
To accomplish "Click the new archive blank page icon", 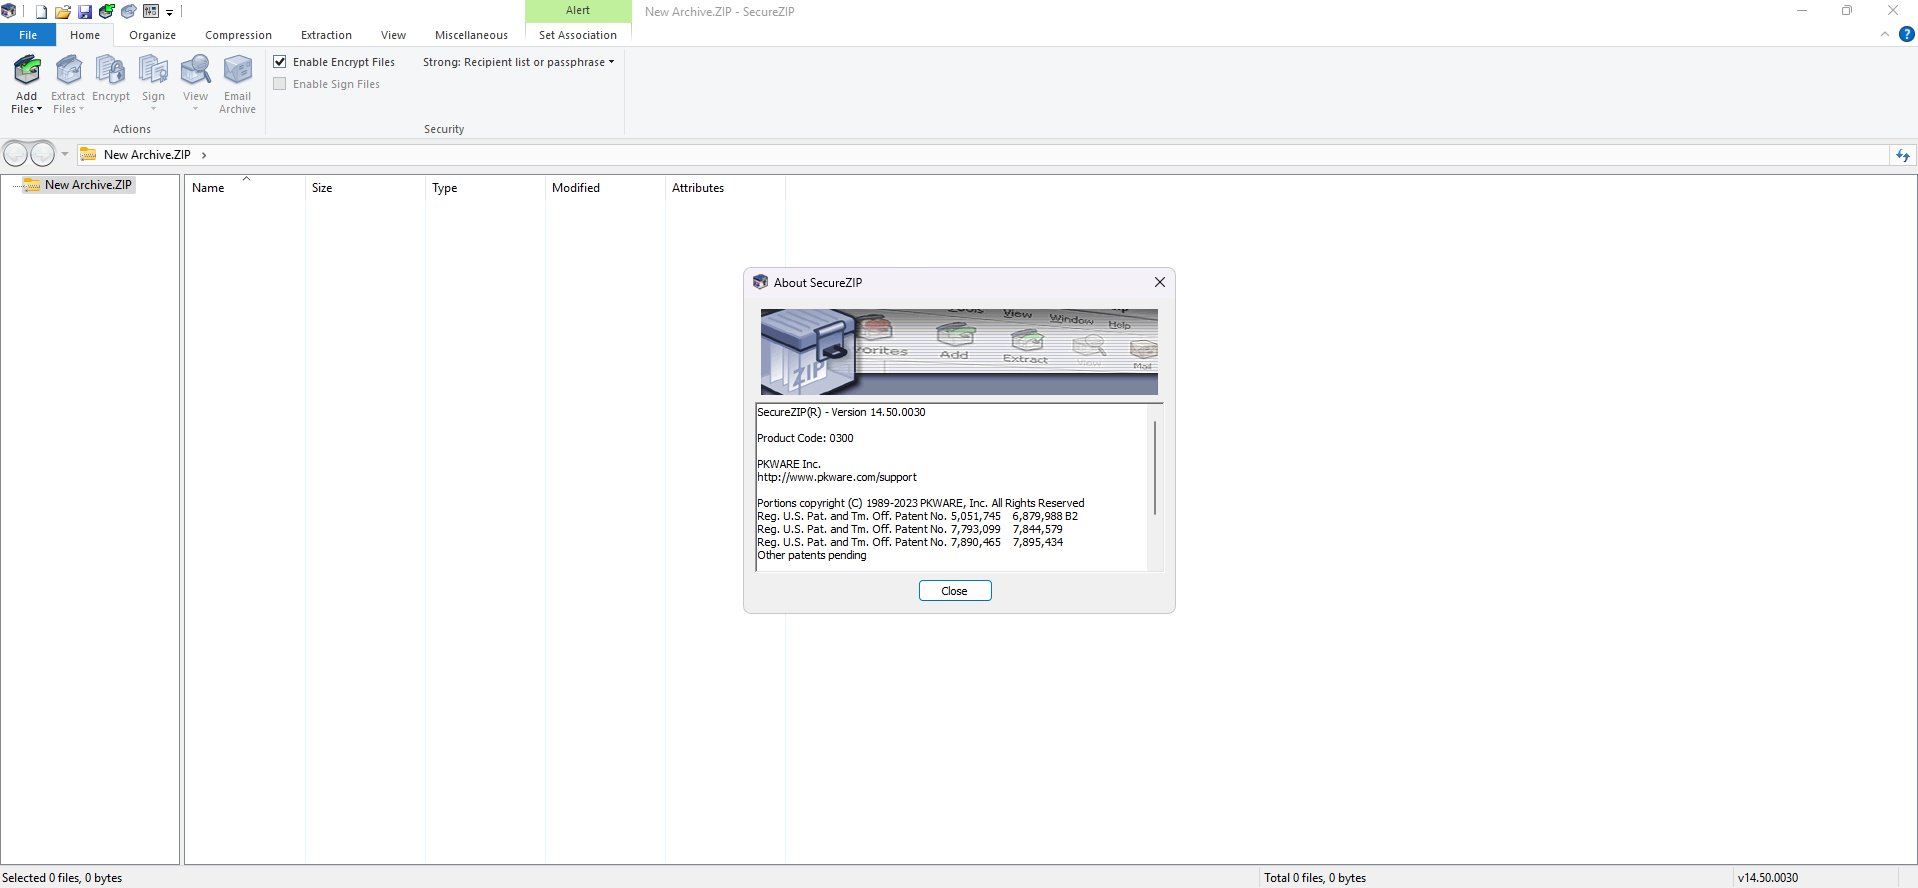I will tap(41, 12).
